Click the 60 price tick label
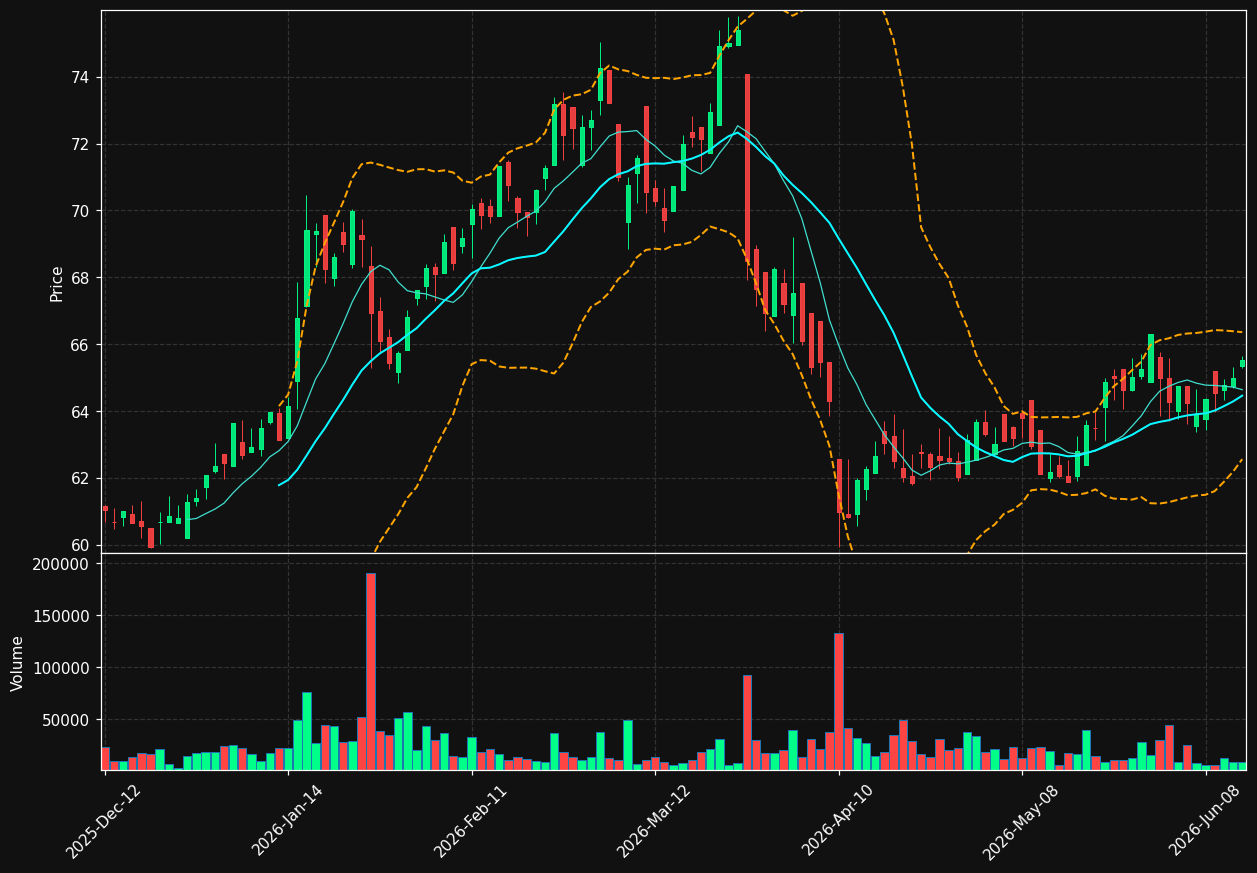1257x873 pixels. pos(79,545)
